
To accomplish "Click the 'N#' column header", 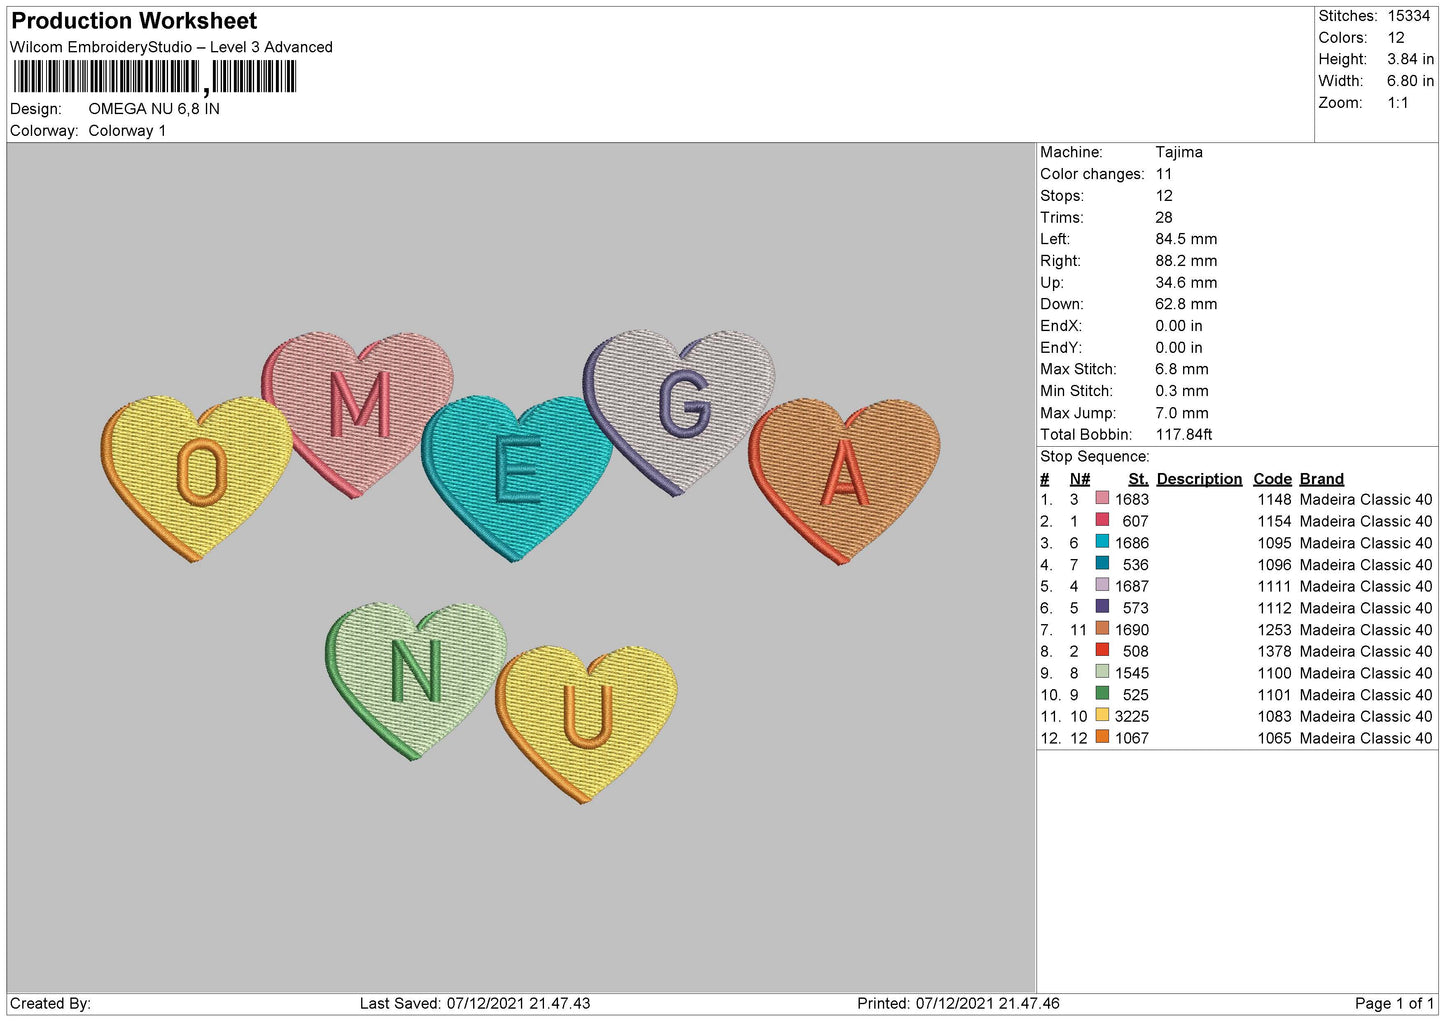I will [1080, 479].
